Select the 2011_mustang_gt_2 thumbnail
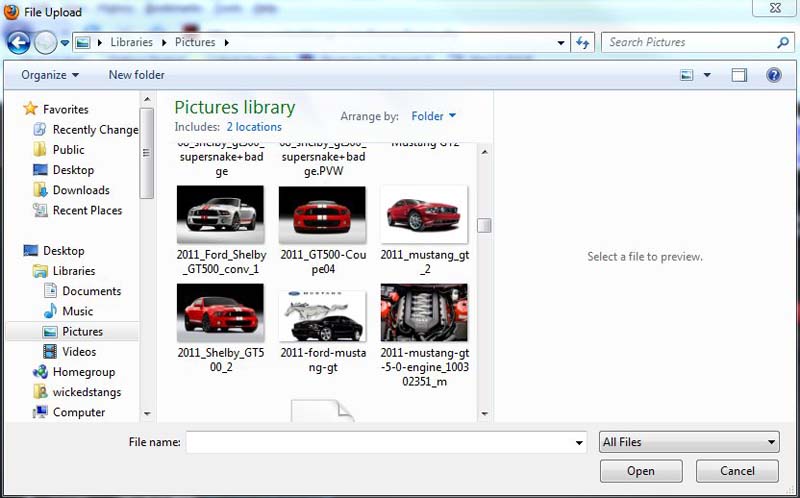The width and height of the screenshot is (800, 498). coord(424,214)
